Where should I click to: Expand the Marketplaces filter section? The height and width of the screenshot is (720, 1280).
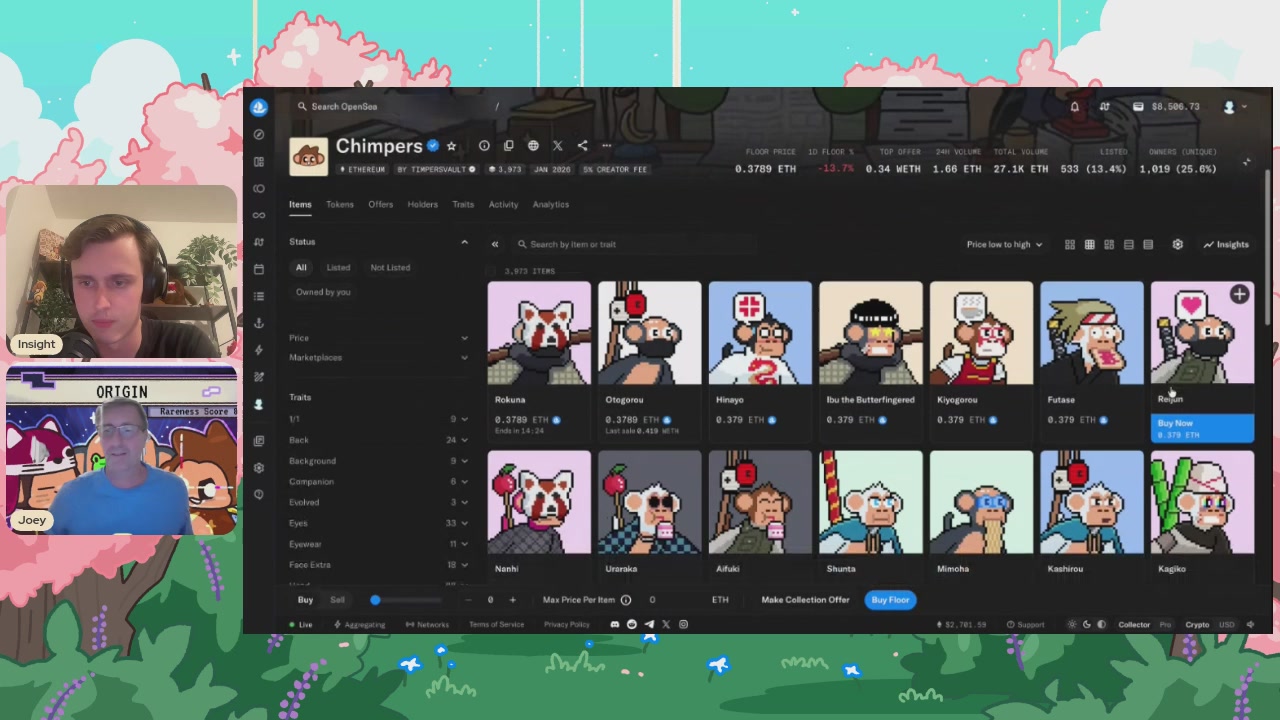pyautogui.click(x=378, y=357)
